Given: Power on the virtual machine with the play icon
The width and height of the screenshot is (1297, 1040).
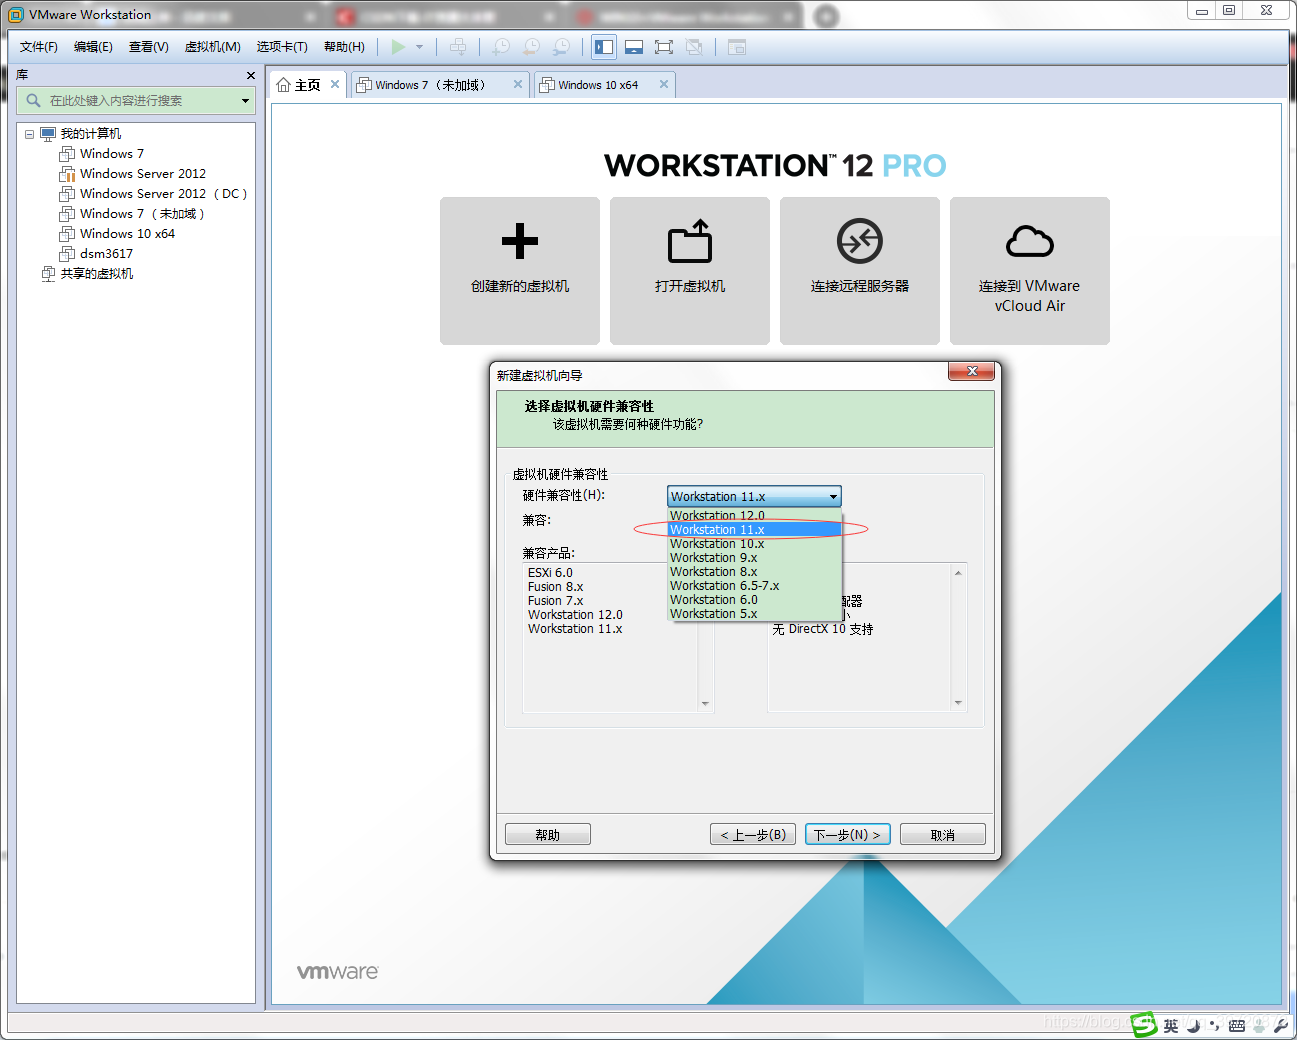Looking at the screenshot, I should pyautogui.click(x=399, y=47).
